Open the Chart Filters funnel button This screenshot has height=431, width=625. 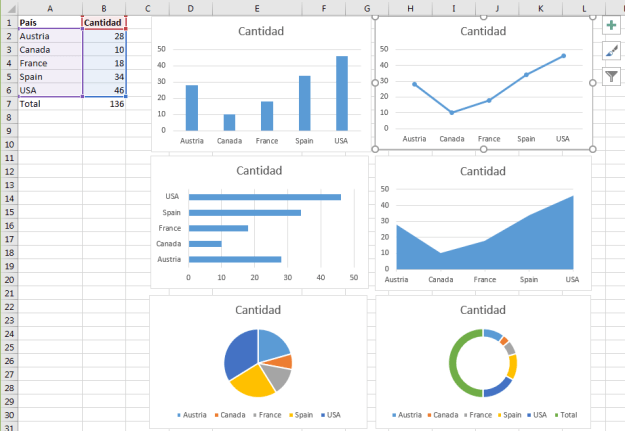coord(611,75)
